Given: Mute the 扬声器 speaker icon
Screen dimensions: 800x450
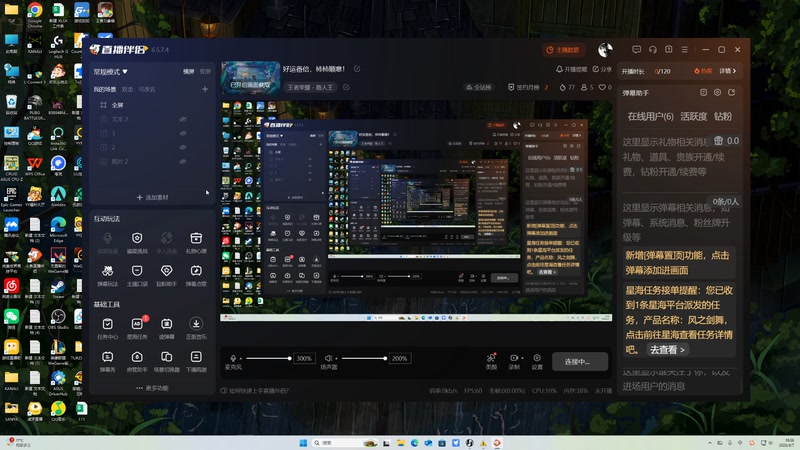Looking at the screenshot, I should coord(329,358).
